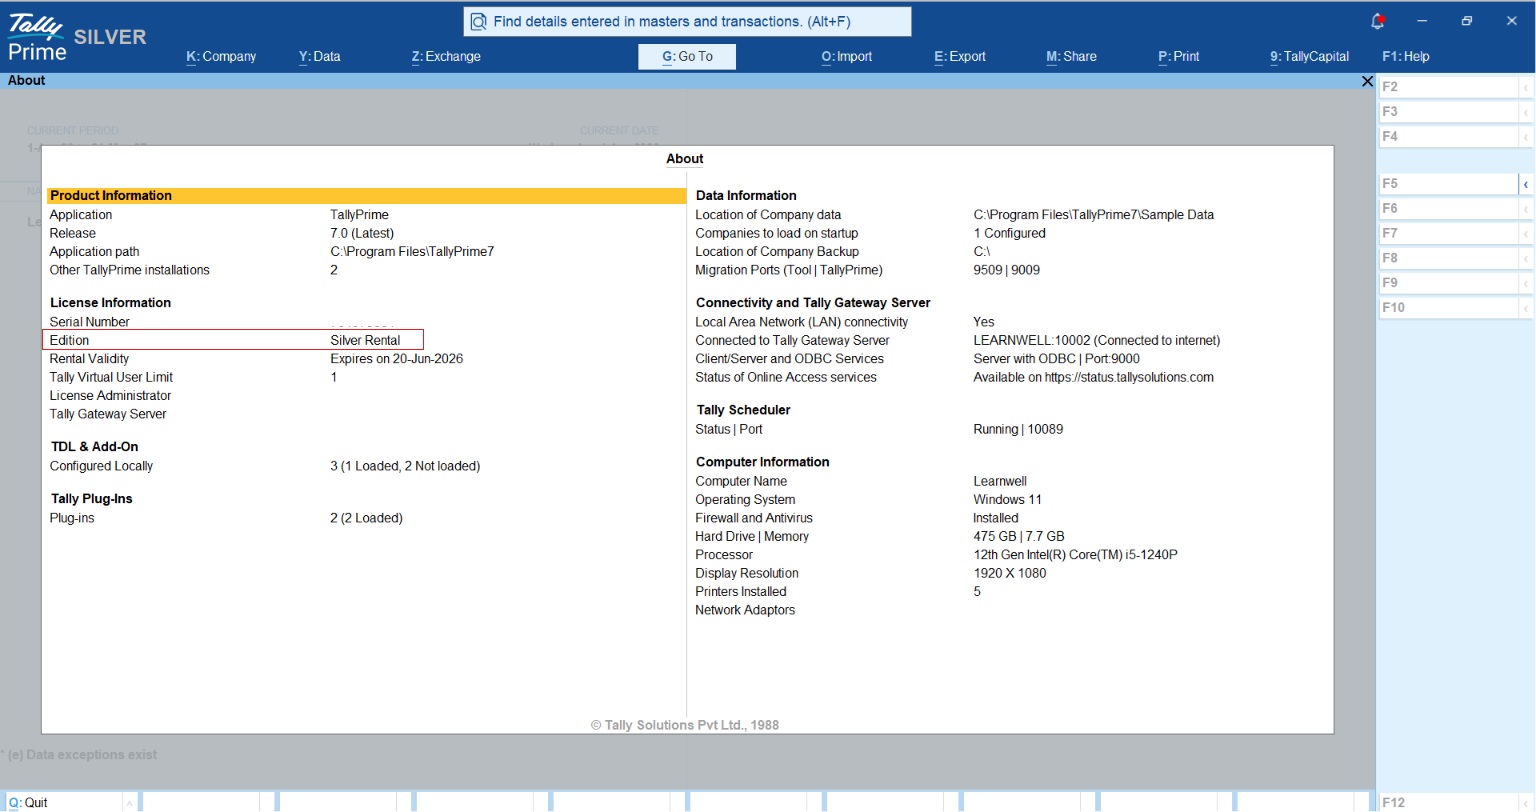Image resolution: width=1536 pixels, height=812 pixels.
Task: Click the 'Tally Gateway Server' license label
Action: click(x=108, y=414)
